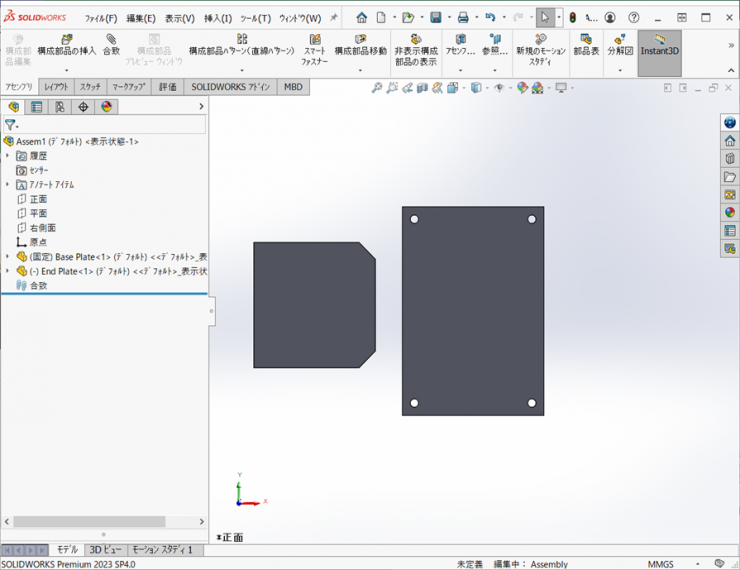Pin the menu bar with pushpin icon
The height and width of the screenshot is (570, 740).
pos(334,18)
